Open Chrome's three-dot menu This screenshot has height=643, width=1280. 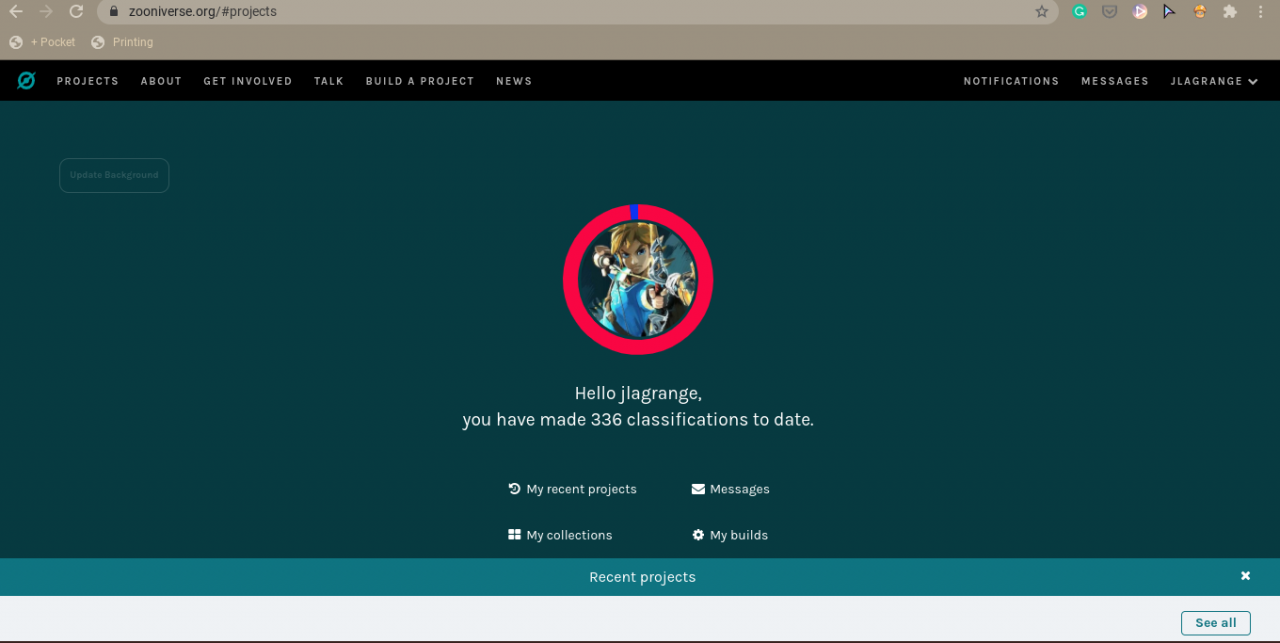1260,12
